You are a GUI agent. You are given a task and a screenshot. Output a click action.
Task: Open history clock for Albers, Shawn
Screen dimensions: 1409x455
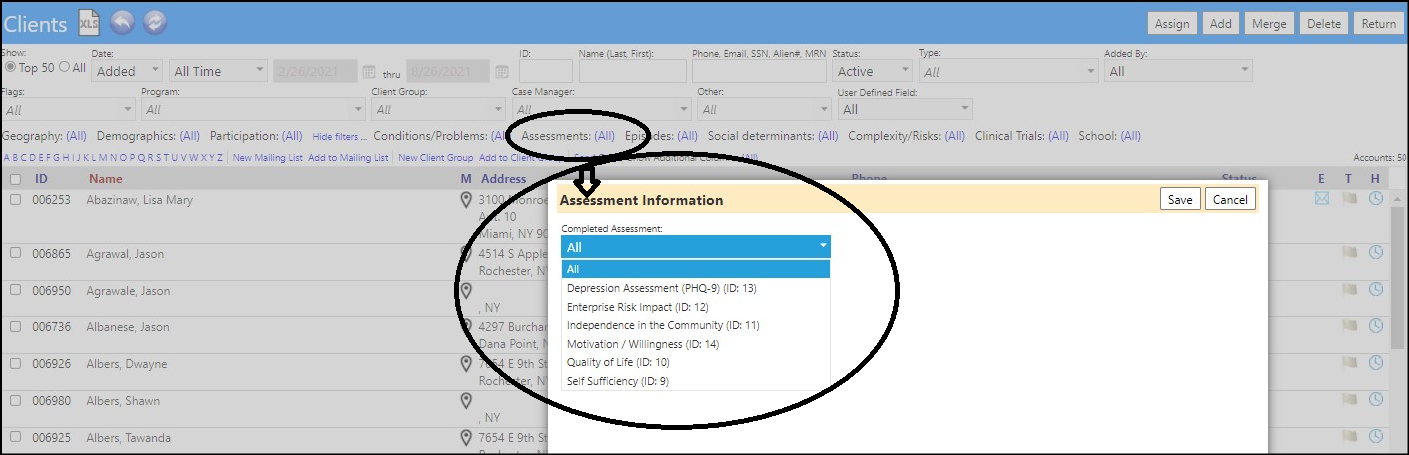[x=1375, y=399]
